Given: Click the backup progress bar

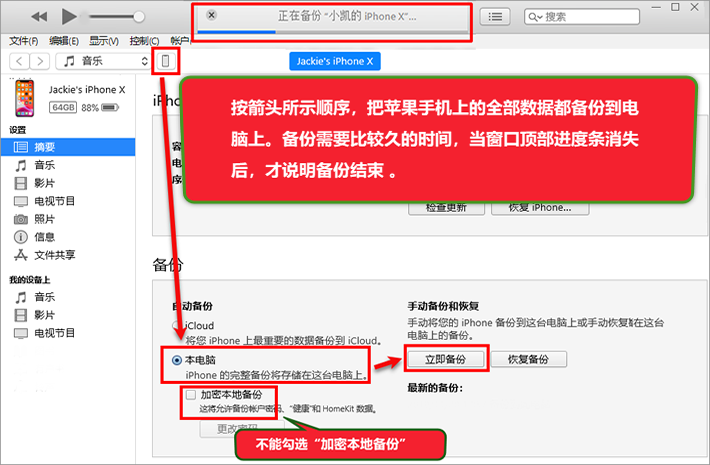Looking at the screenshot, I should click(332, 32).
